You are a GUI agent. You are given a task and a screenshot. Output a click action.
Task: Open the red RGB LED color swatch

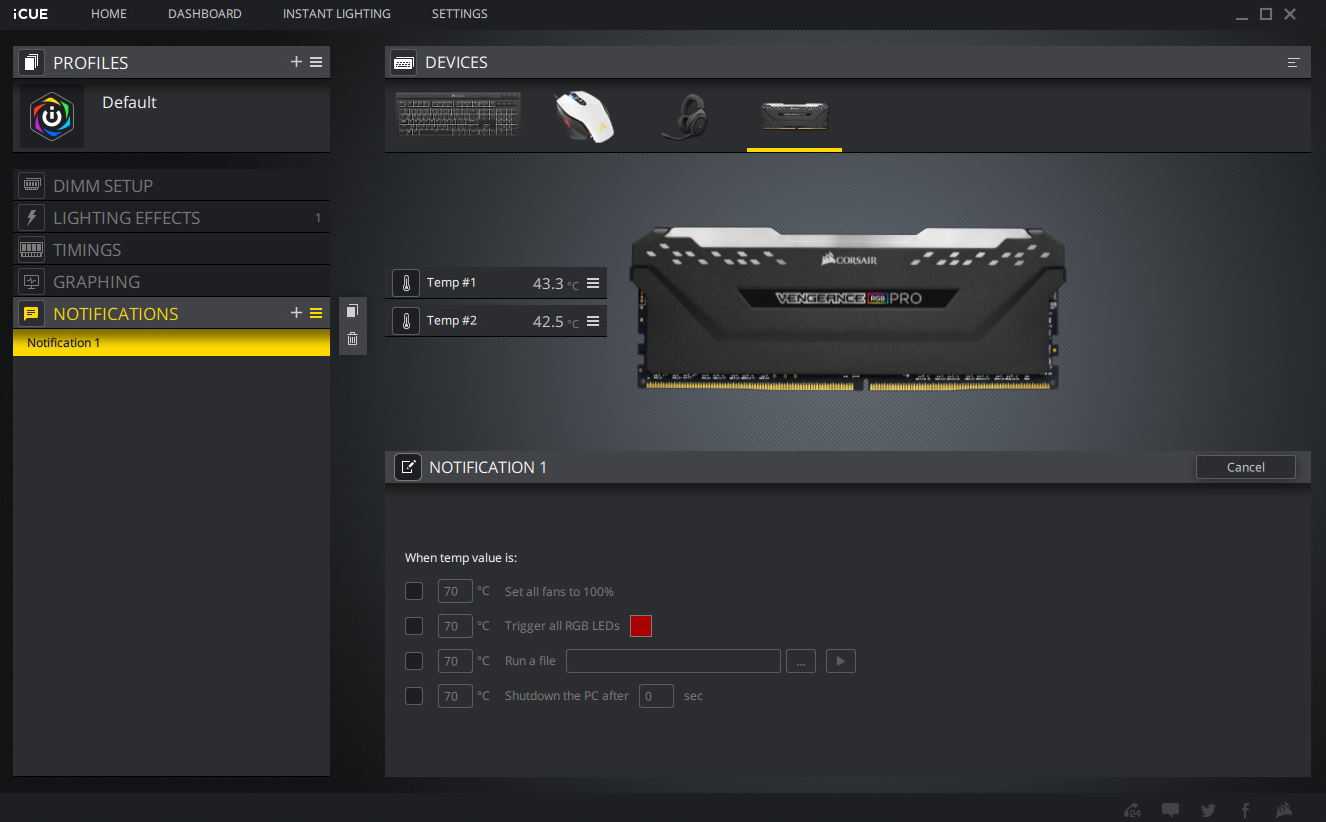[641, 626]
